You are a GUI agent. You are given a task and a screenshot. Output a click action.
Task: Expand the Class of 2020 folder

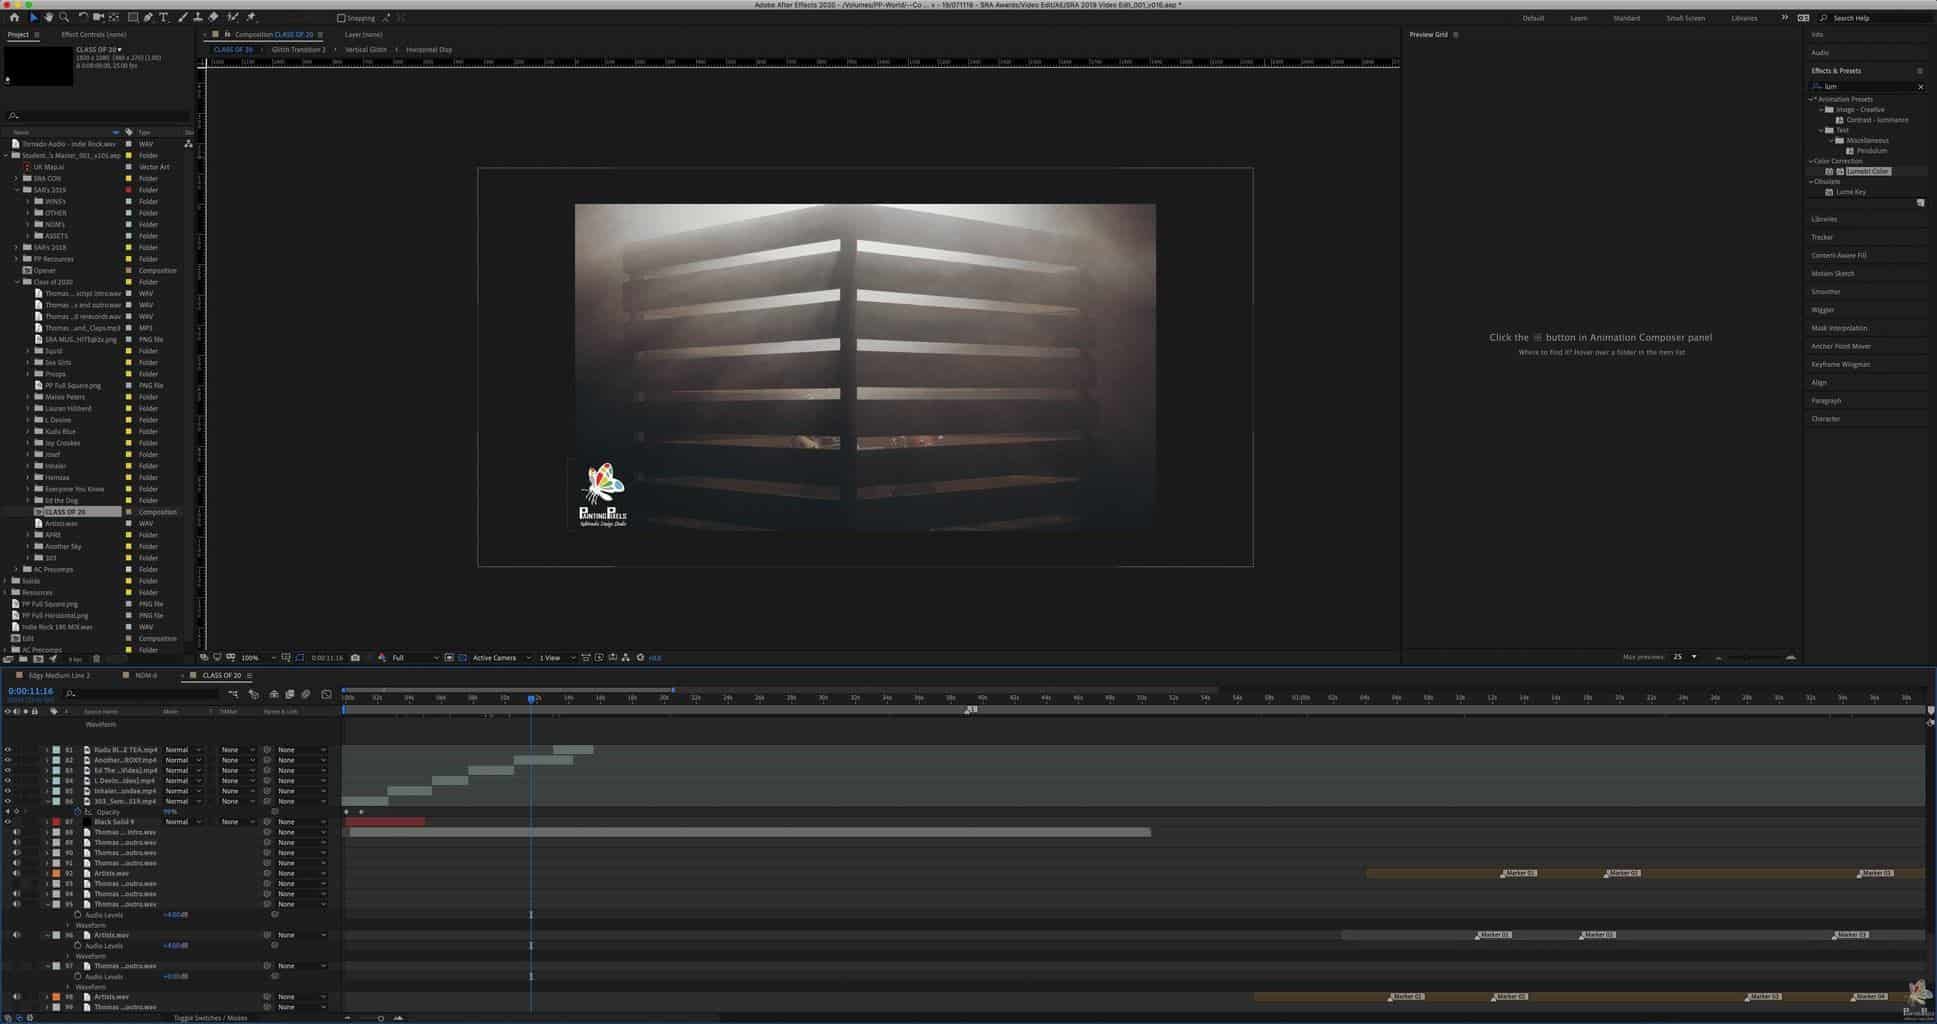pyautogui.click(x=17, y=282)
